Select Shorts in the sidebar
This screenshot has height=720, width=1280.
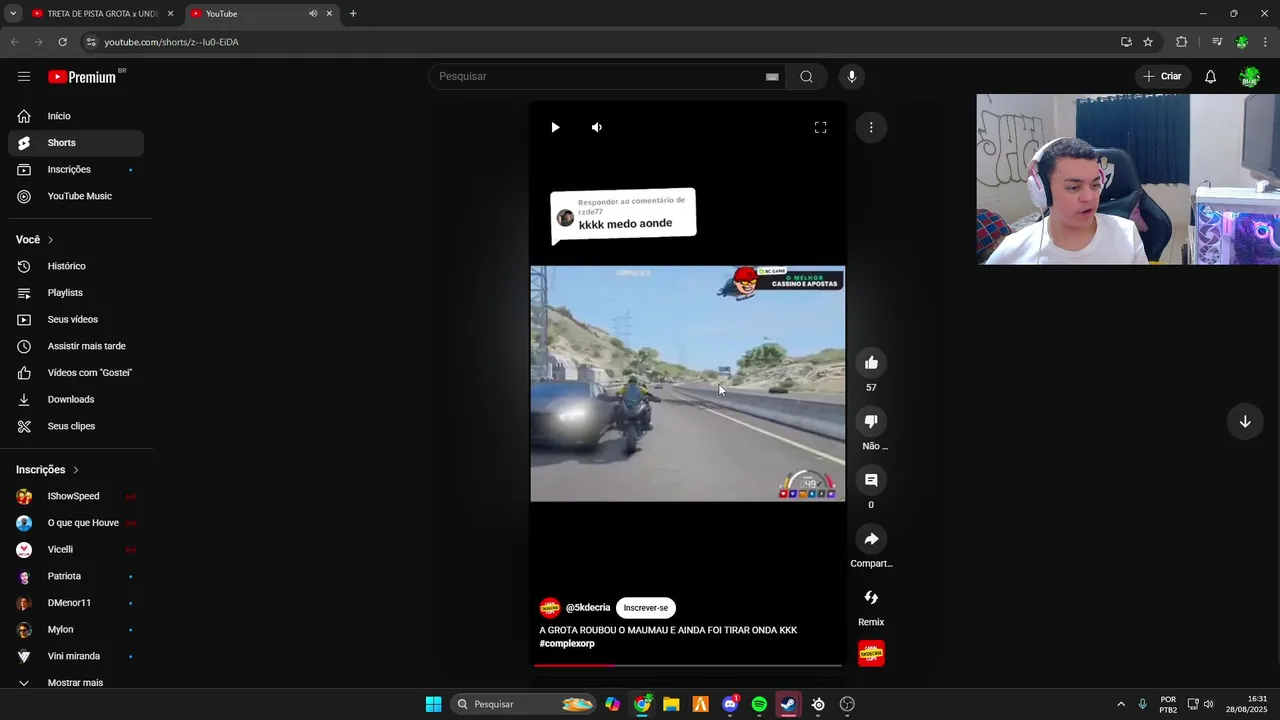(x=76, y=143)
